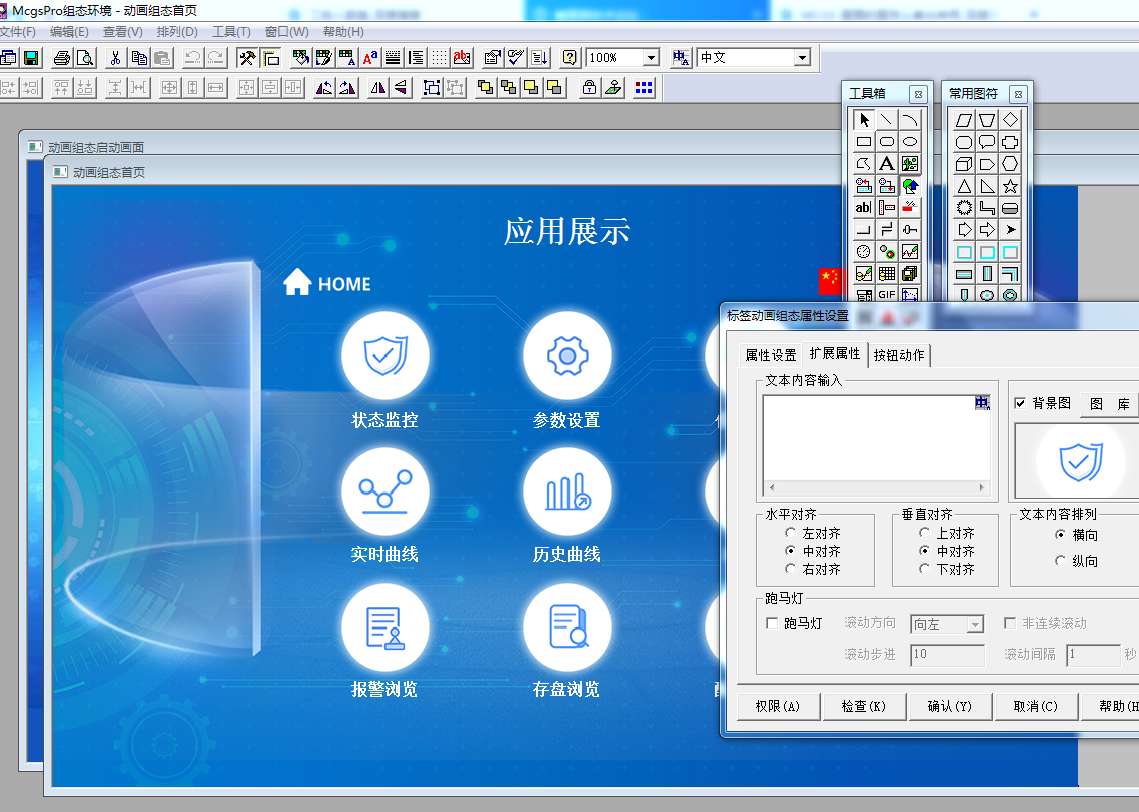Open the 工具(T) menu
The image size is (1139, 812).
click(x=231, y=32)
